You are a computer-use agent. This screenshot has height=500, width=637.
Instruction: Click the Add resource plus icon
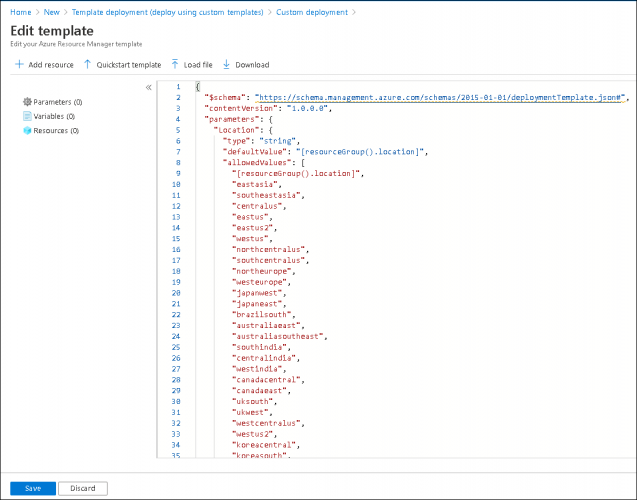19,65
